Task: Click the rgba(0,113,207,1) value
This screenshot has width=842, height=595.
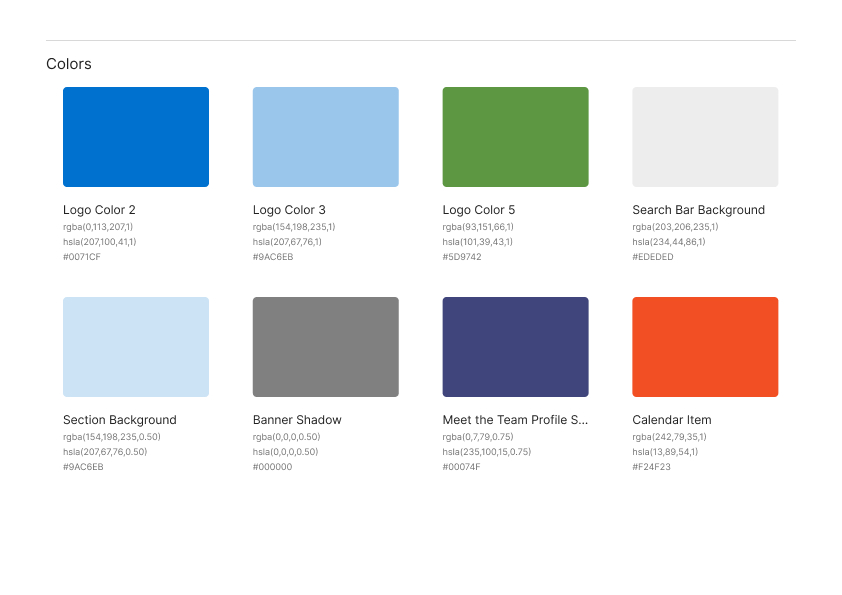Action: (98, 227)
